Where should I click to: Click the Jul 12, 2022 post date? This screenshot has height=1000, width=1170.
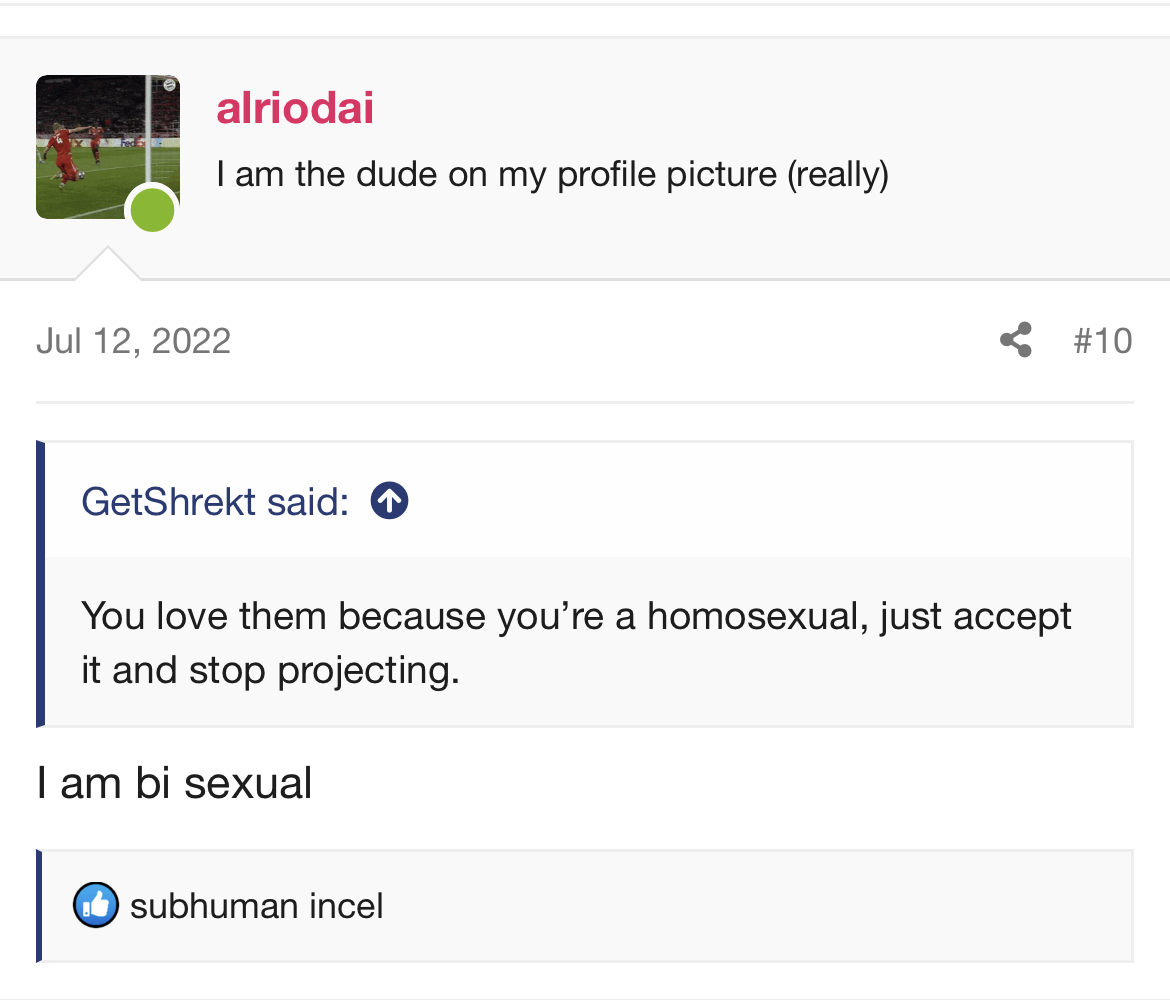[133, 341]
